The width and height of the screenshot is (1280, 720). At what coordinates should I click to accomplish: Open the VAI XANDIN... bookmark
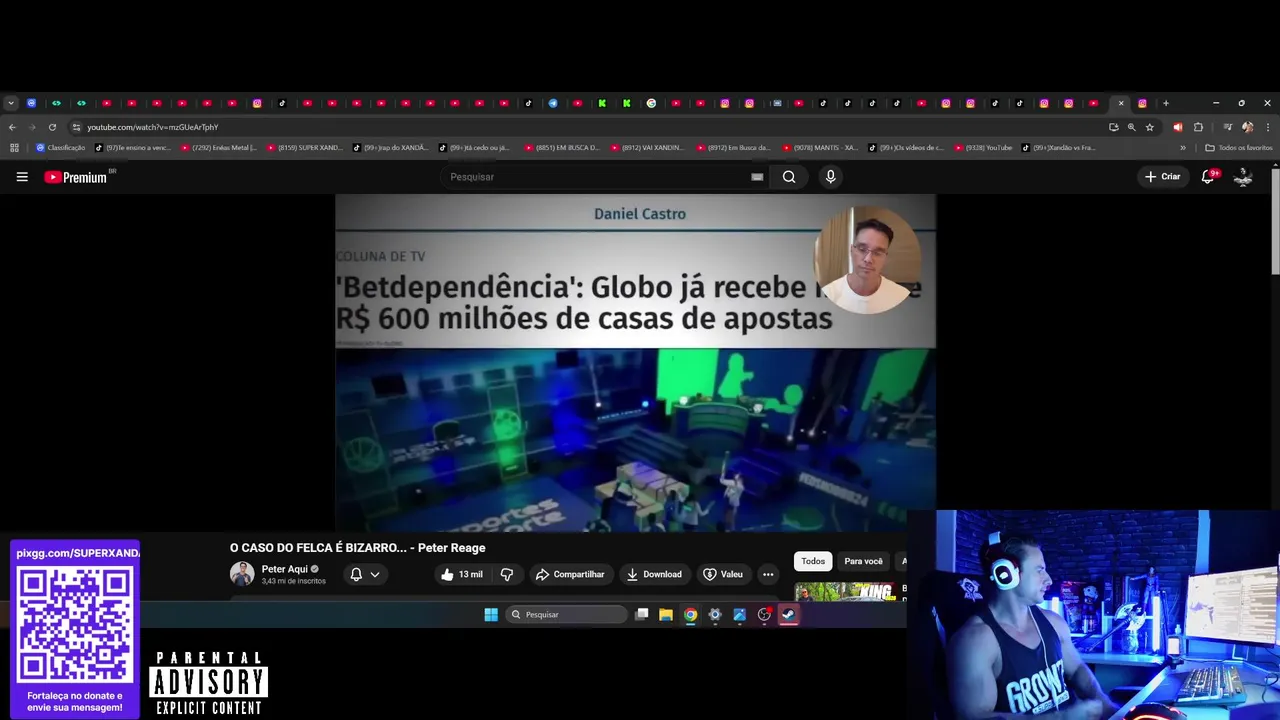coord(648,148)
